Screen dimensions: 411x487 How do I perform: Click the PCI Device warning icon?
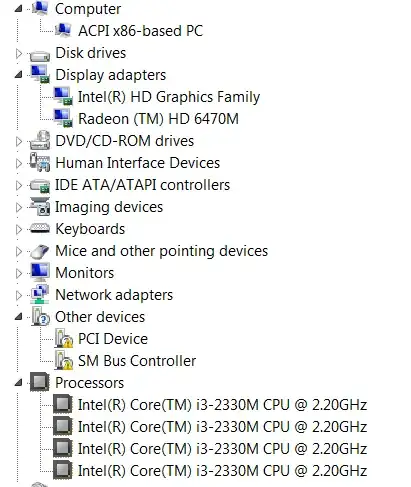pyautogui.click(x=63, y=338)
